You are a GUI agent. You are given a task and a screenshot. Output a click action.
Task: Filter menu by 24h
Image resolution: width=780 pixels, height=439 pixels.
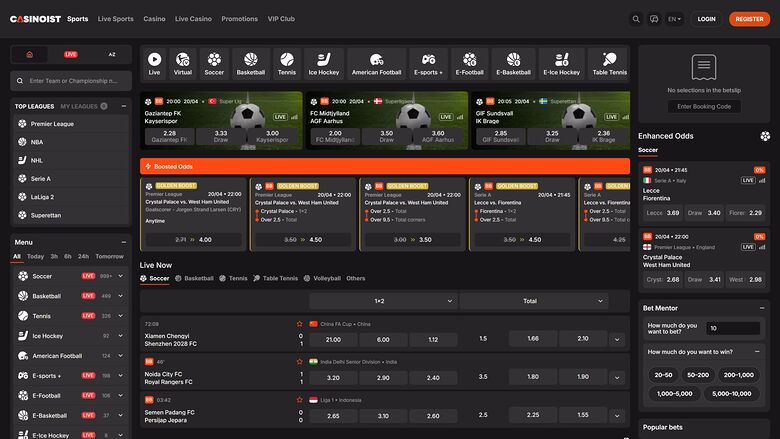[83, 257]
